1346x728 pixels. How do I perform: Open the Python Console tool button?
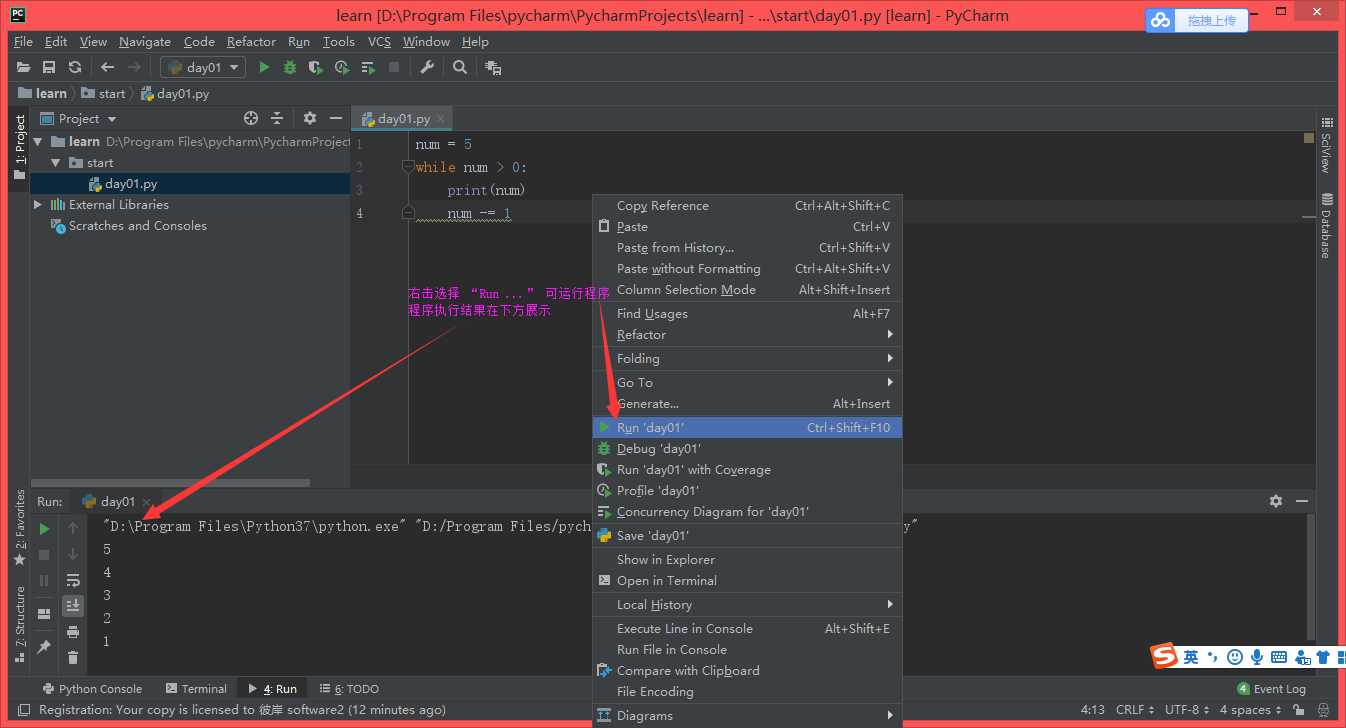[x=92, y=689]
